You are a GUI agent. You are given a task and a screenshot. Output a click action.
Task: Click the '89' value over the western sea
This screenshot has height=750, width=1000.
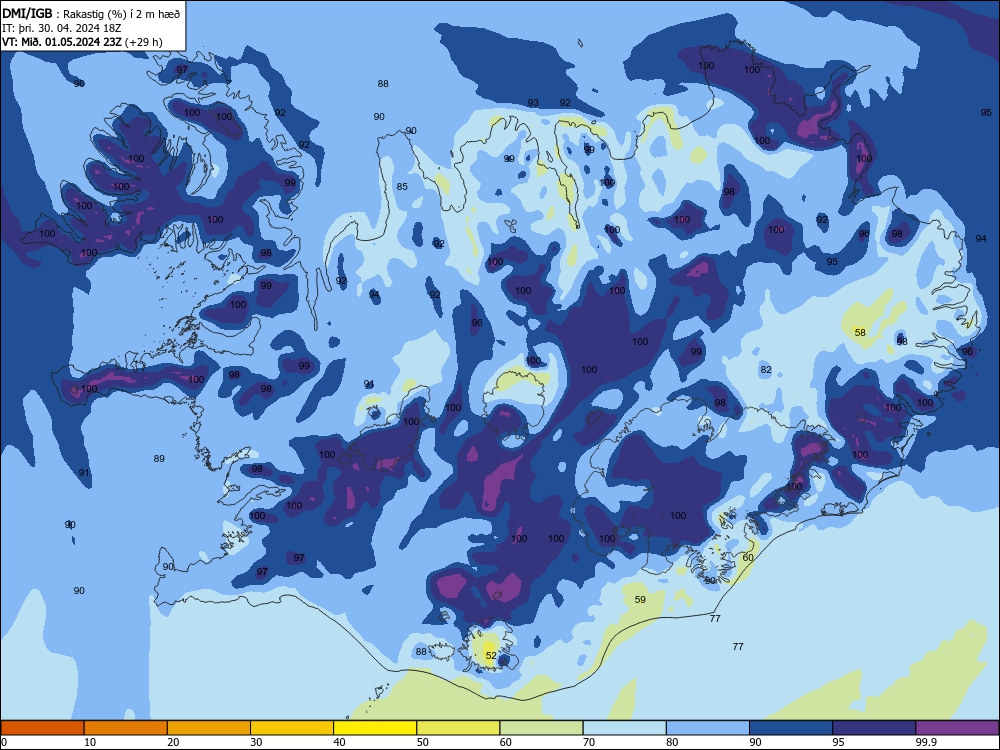click(159, 458)
